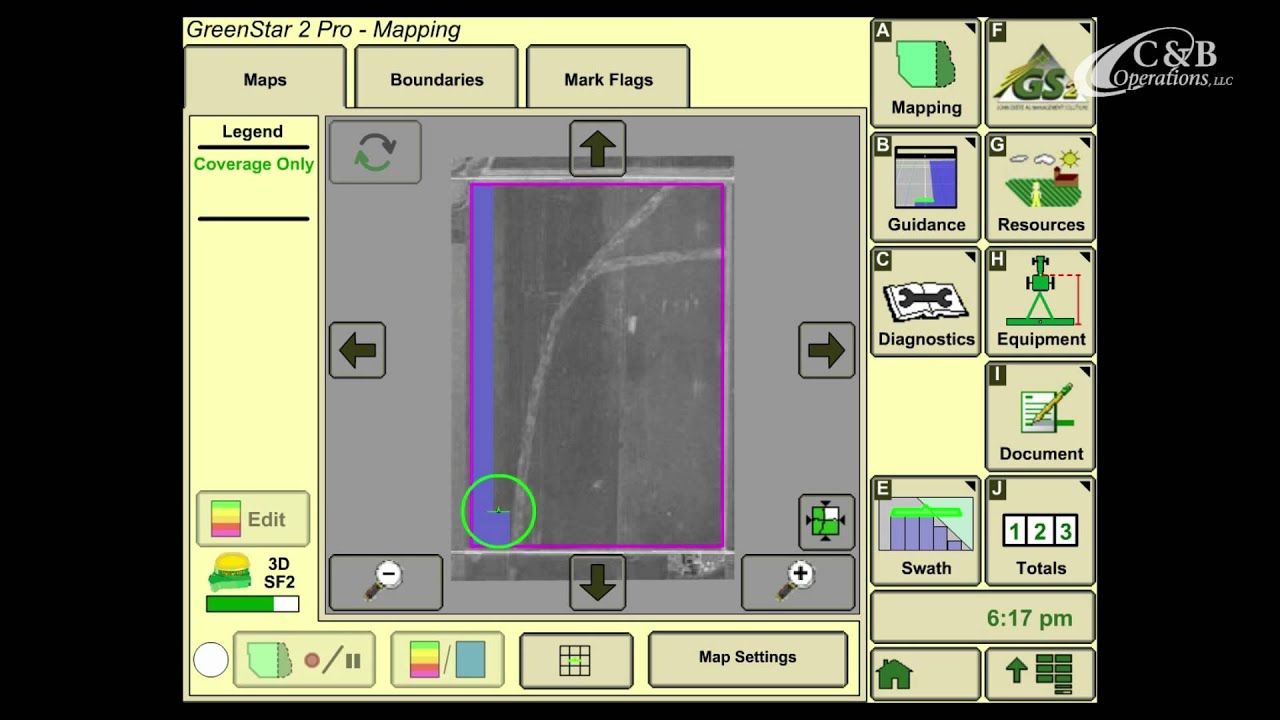
Task: Open the Totals page
Action: pos(1040,530)
